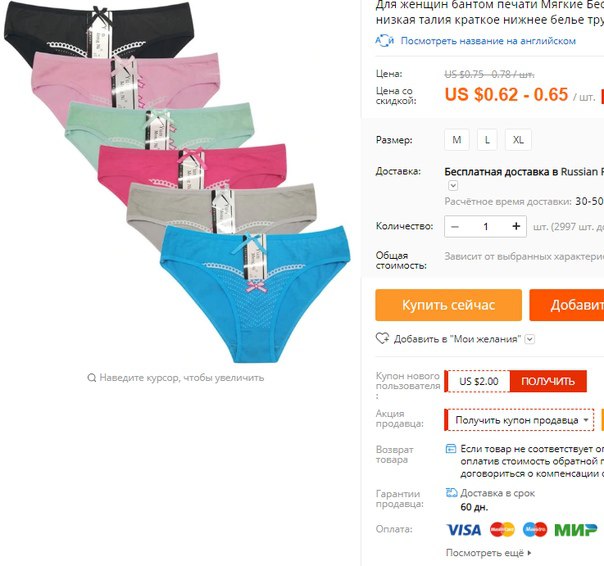Click the quantity input field
Image resolution: width=604 pixels, height=566 pixels.
click(x=485, y=227)
